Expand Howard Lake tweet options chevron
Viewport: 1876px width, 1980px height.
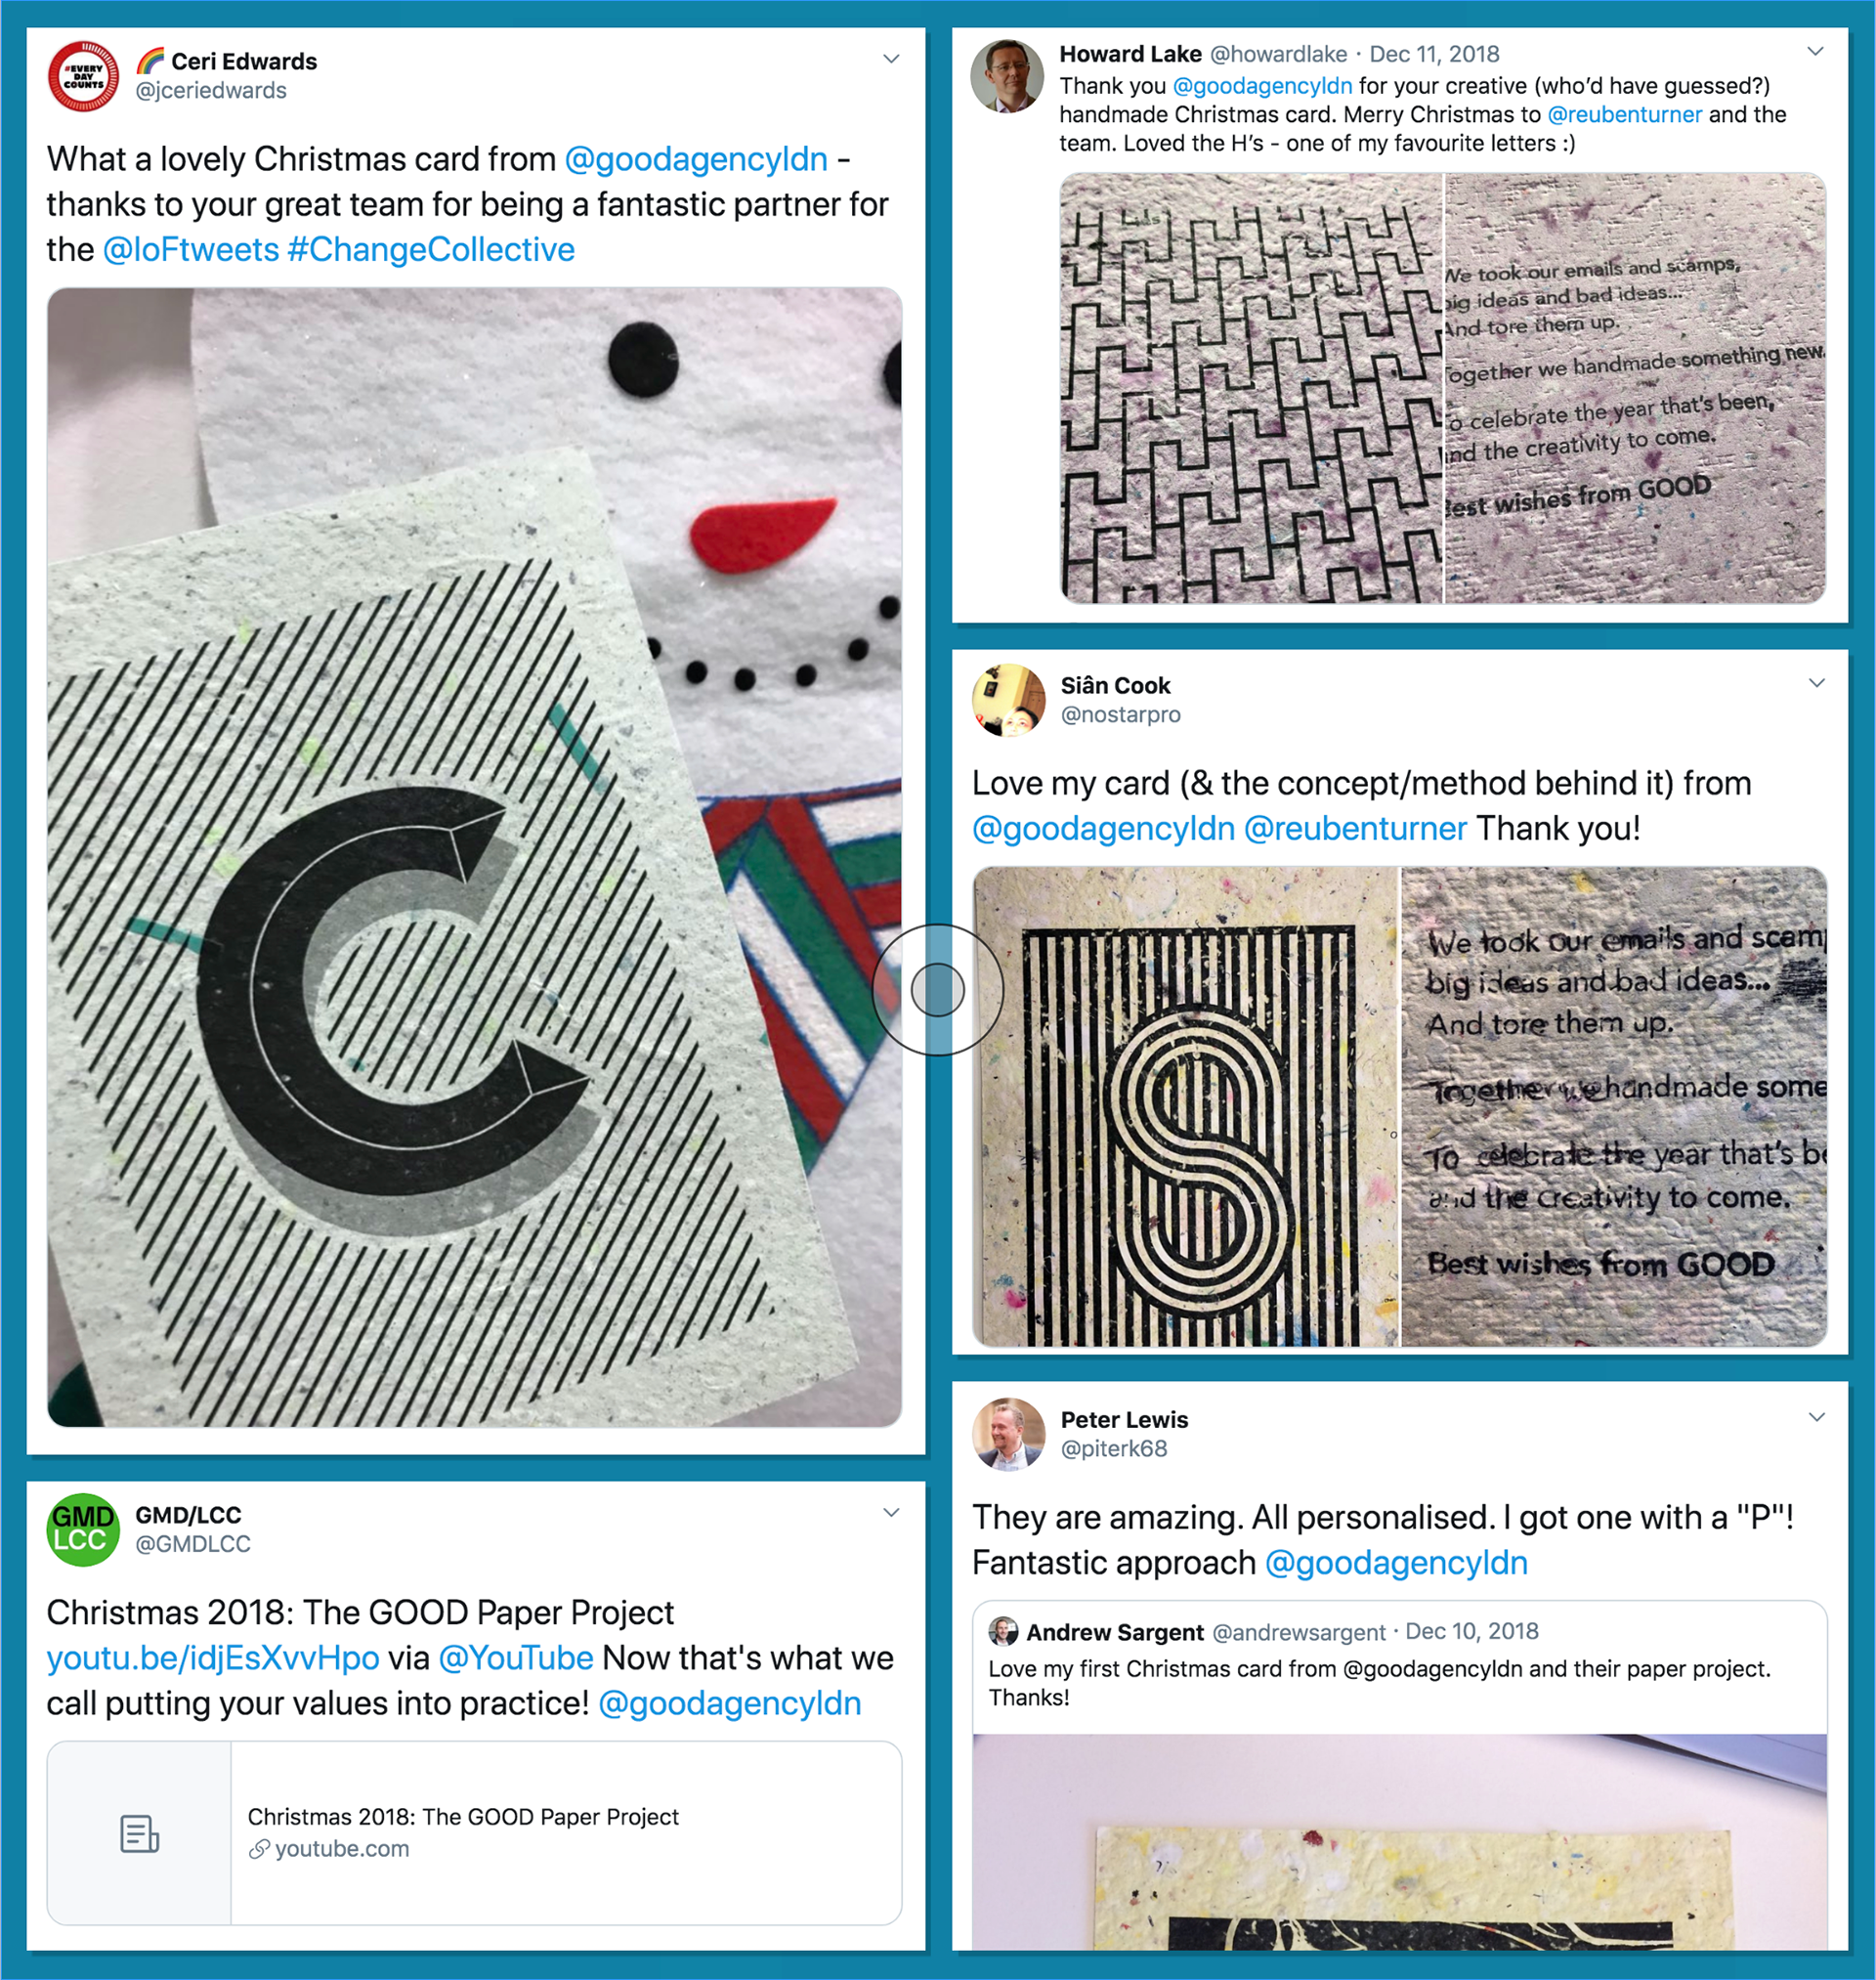pyautogui.click(x=1816, y=51)
